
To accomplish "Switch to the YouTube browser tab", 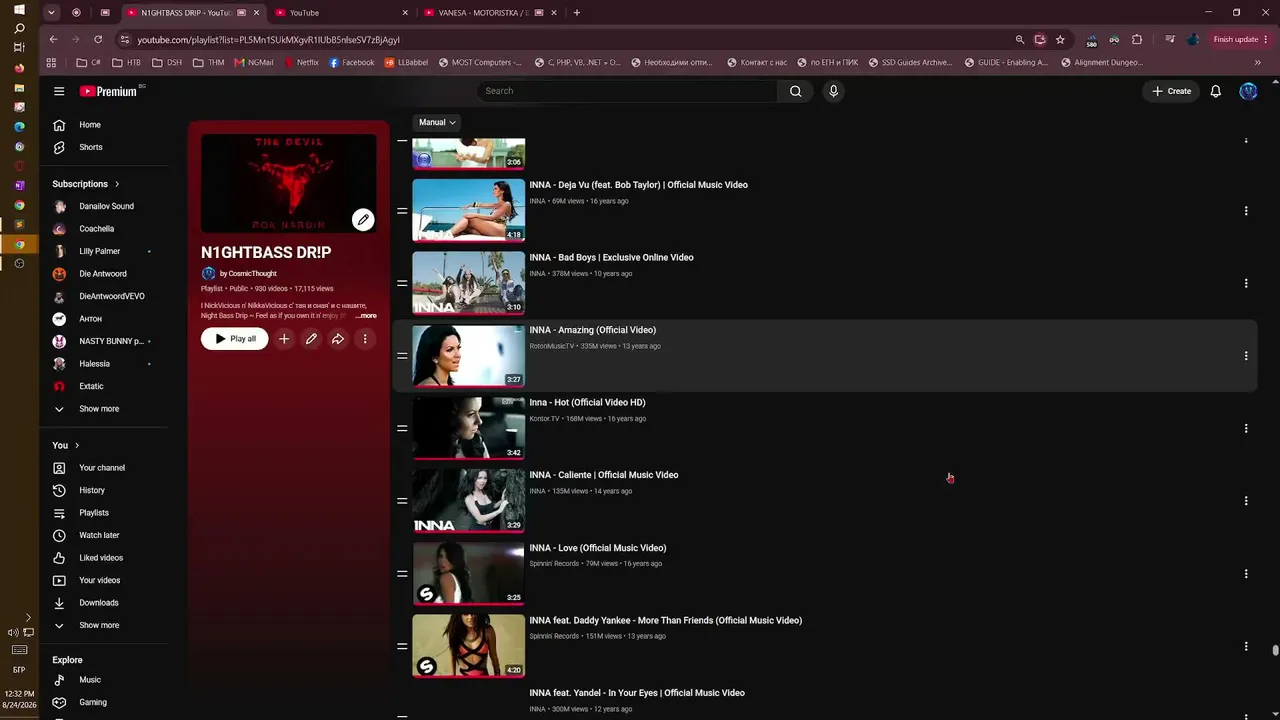I will pos(342,13).
